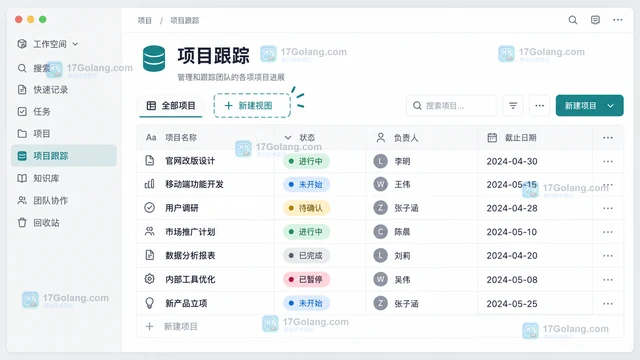
Task: Click avatar C next to 陈晨
Action: (380, 232)
